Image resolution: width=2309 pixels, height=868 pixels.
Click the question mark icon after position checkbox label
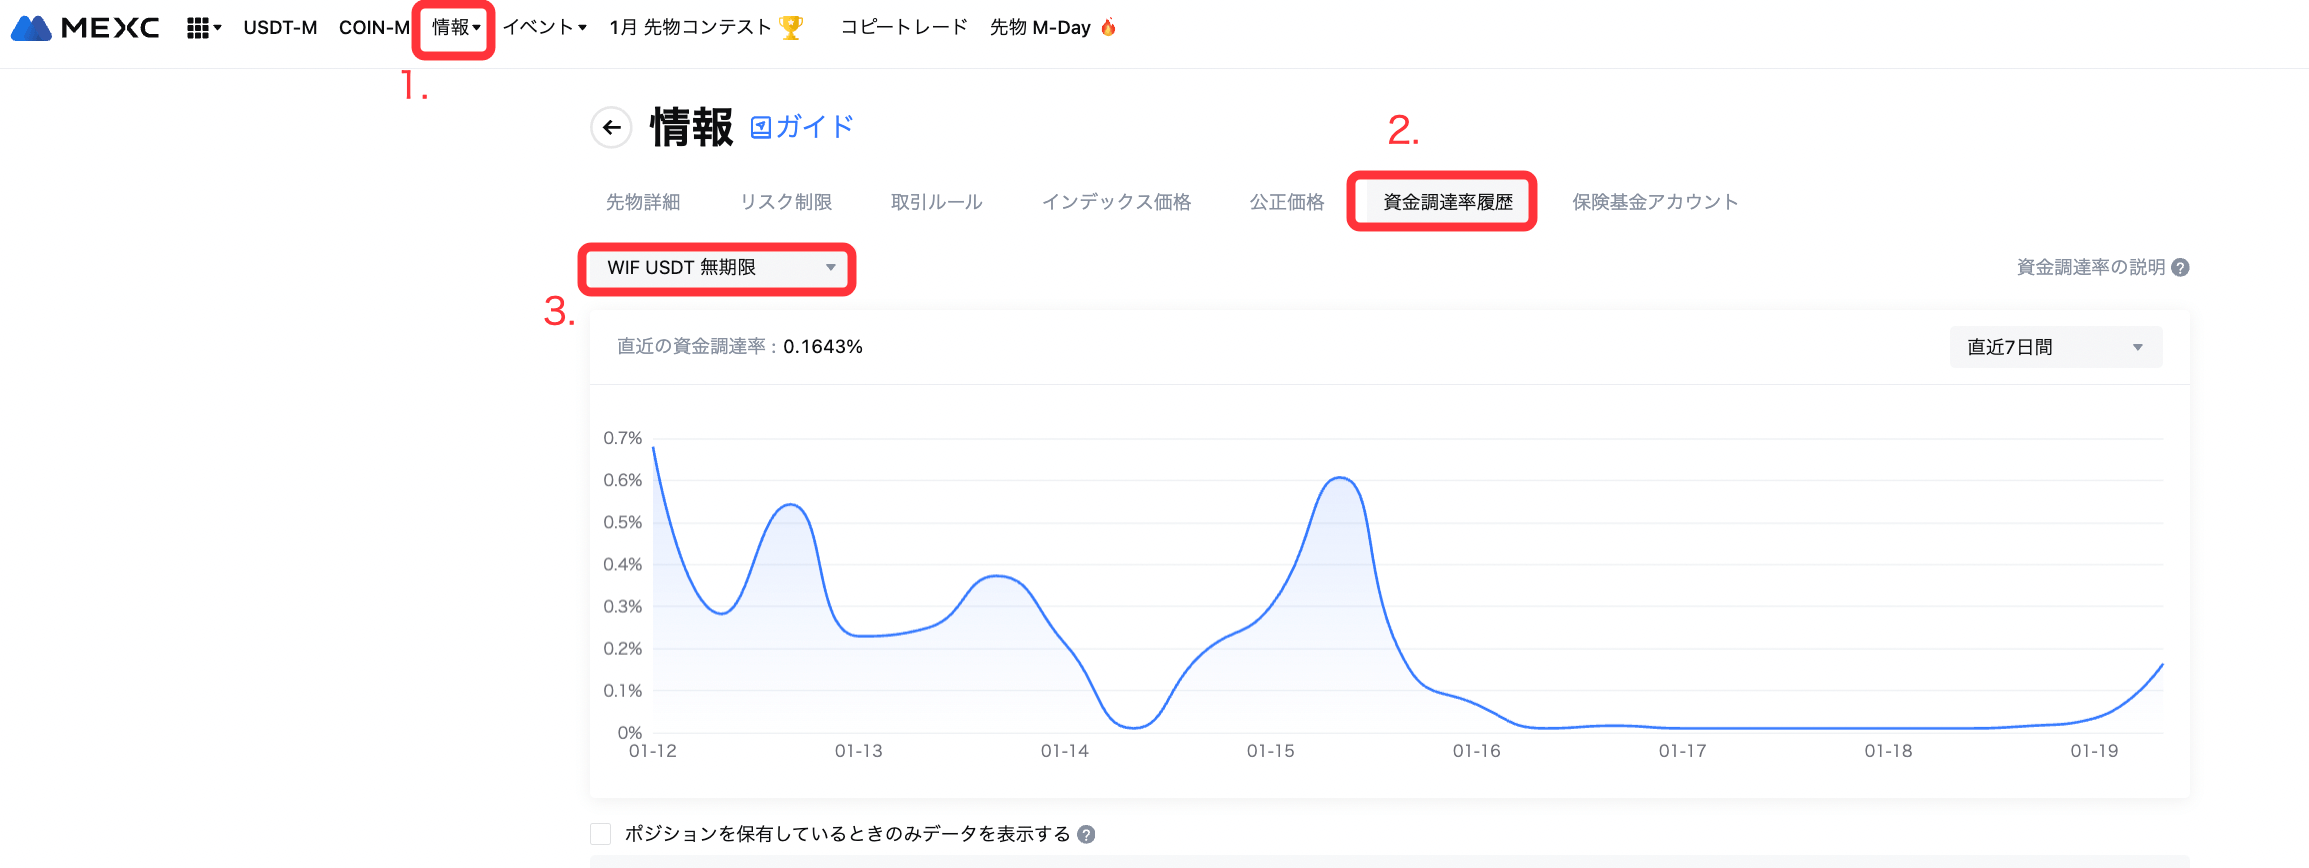click(x=1086, y=834)
